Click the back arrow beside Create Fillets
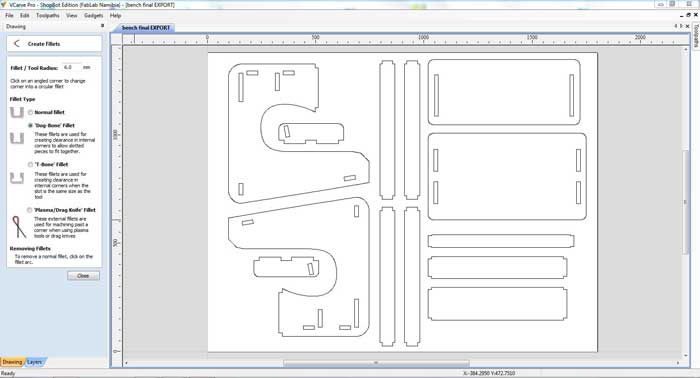This screenshot has height=378, width=700. [17, 43]
